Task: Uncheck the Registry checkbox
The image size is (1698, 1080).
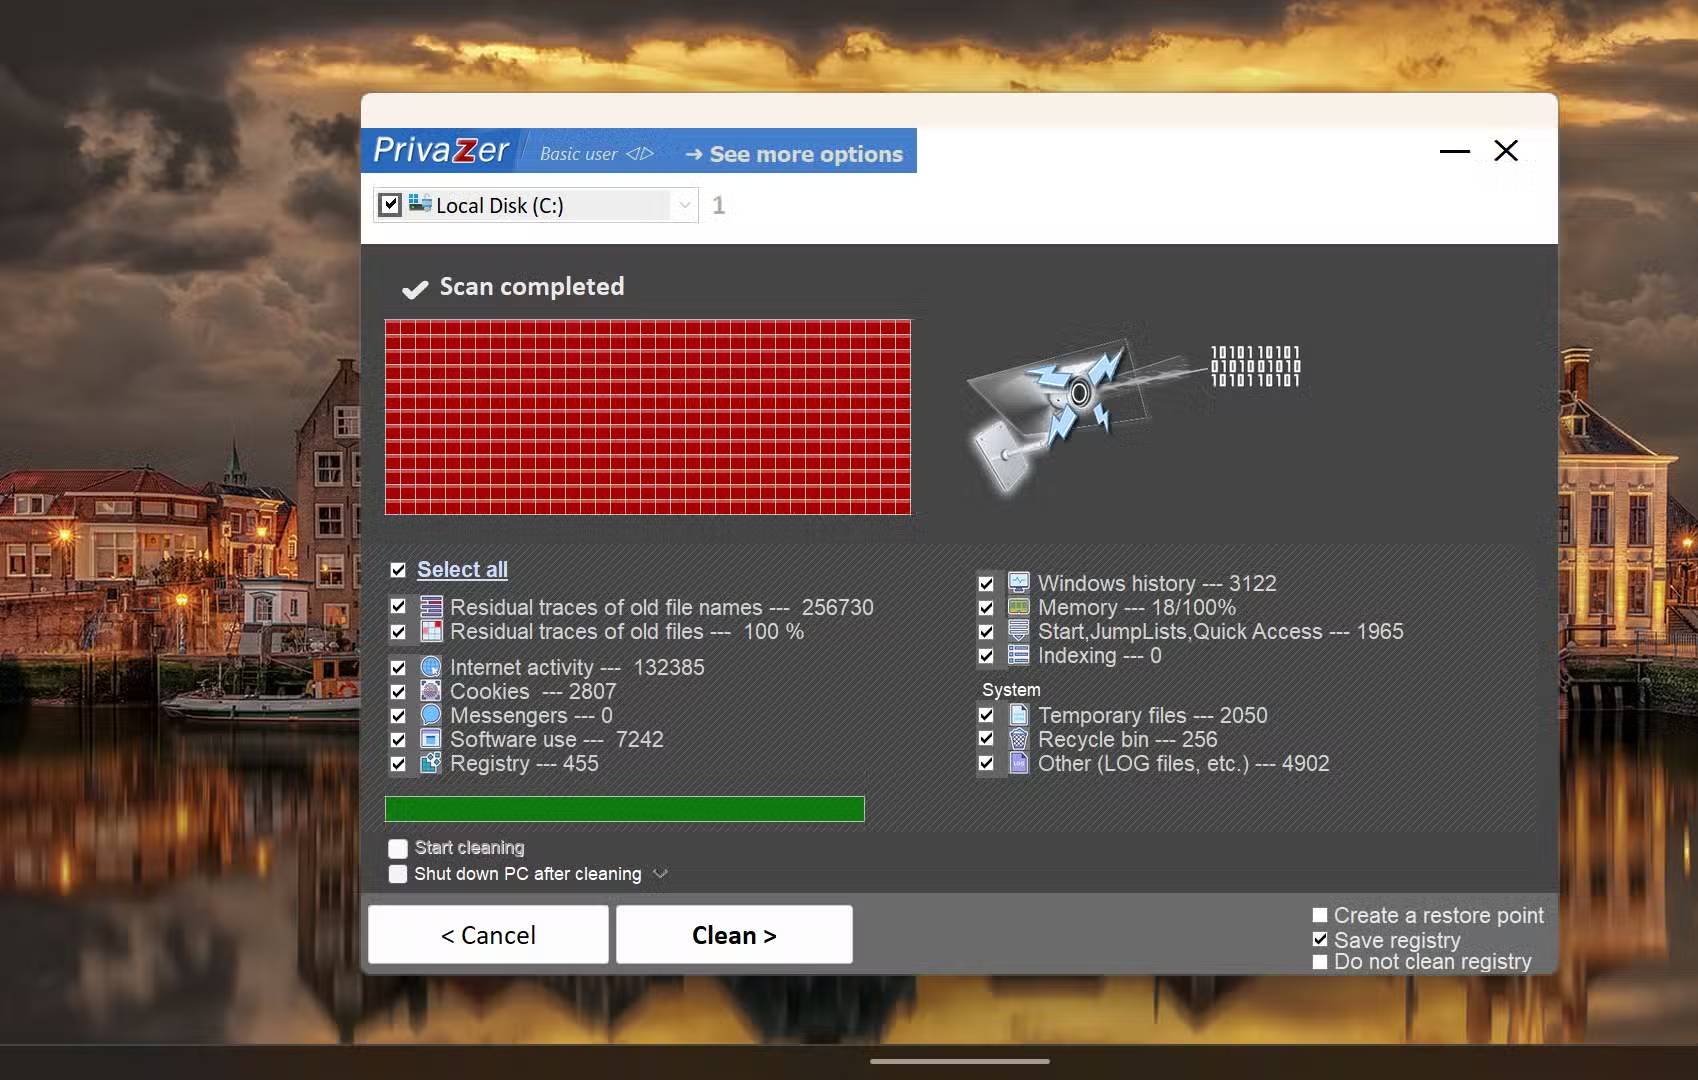Action: pyautogui.click(x=398, y=763)
